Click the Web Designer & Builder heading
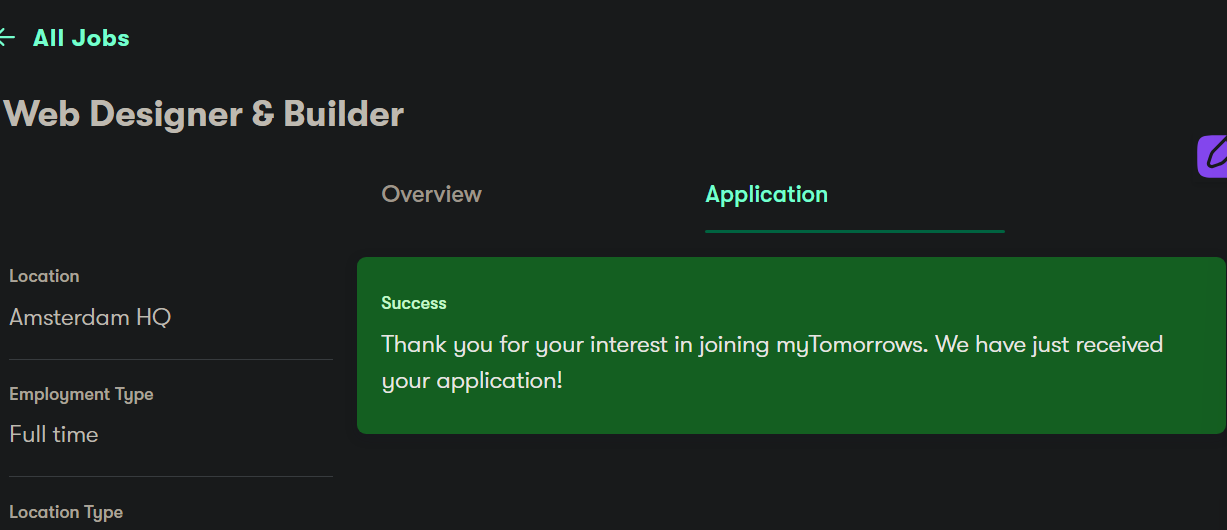This screenshot has width=1227, height=530. [x=204, y=114]
